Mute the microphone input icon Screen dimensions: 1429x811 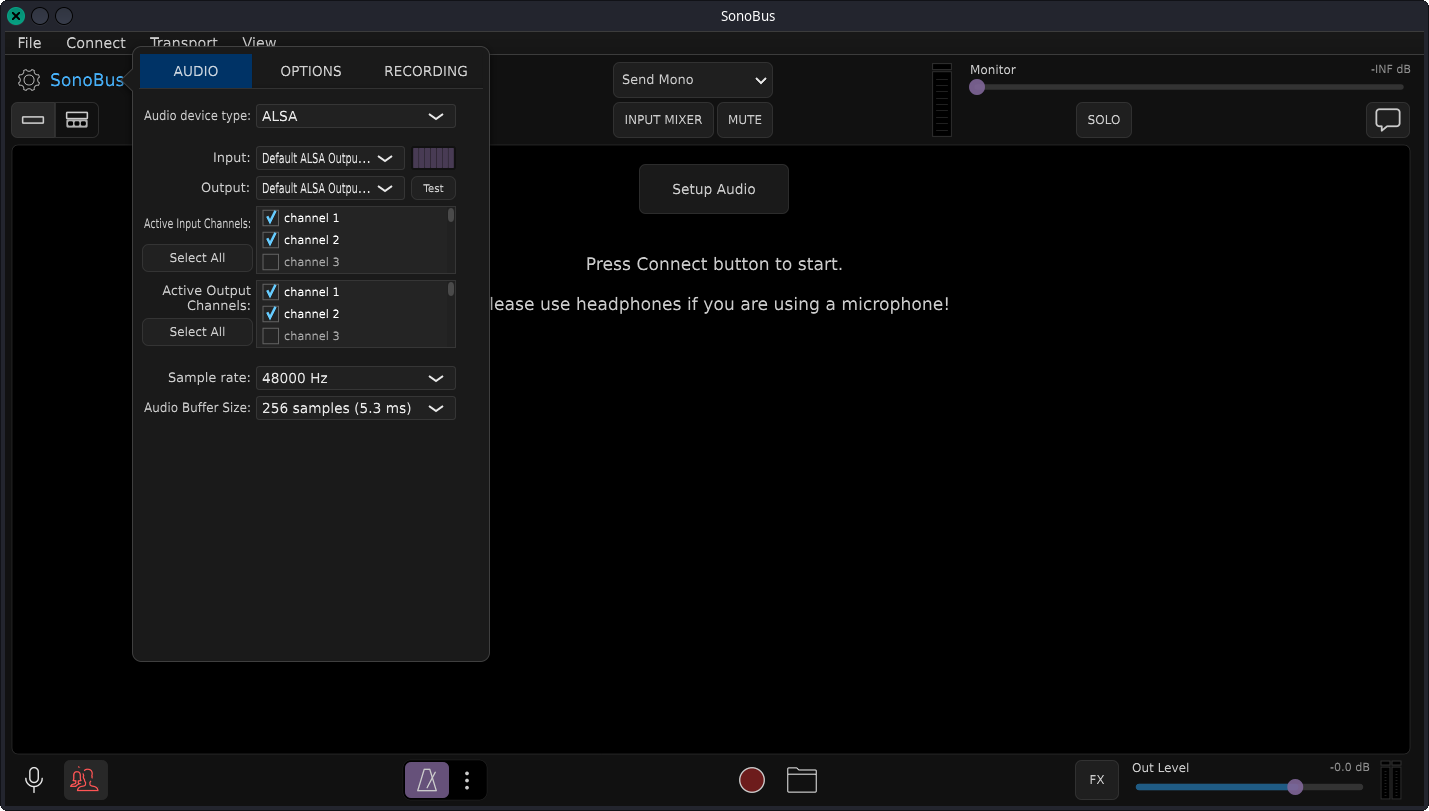[x=34, y=780]
